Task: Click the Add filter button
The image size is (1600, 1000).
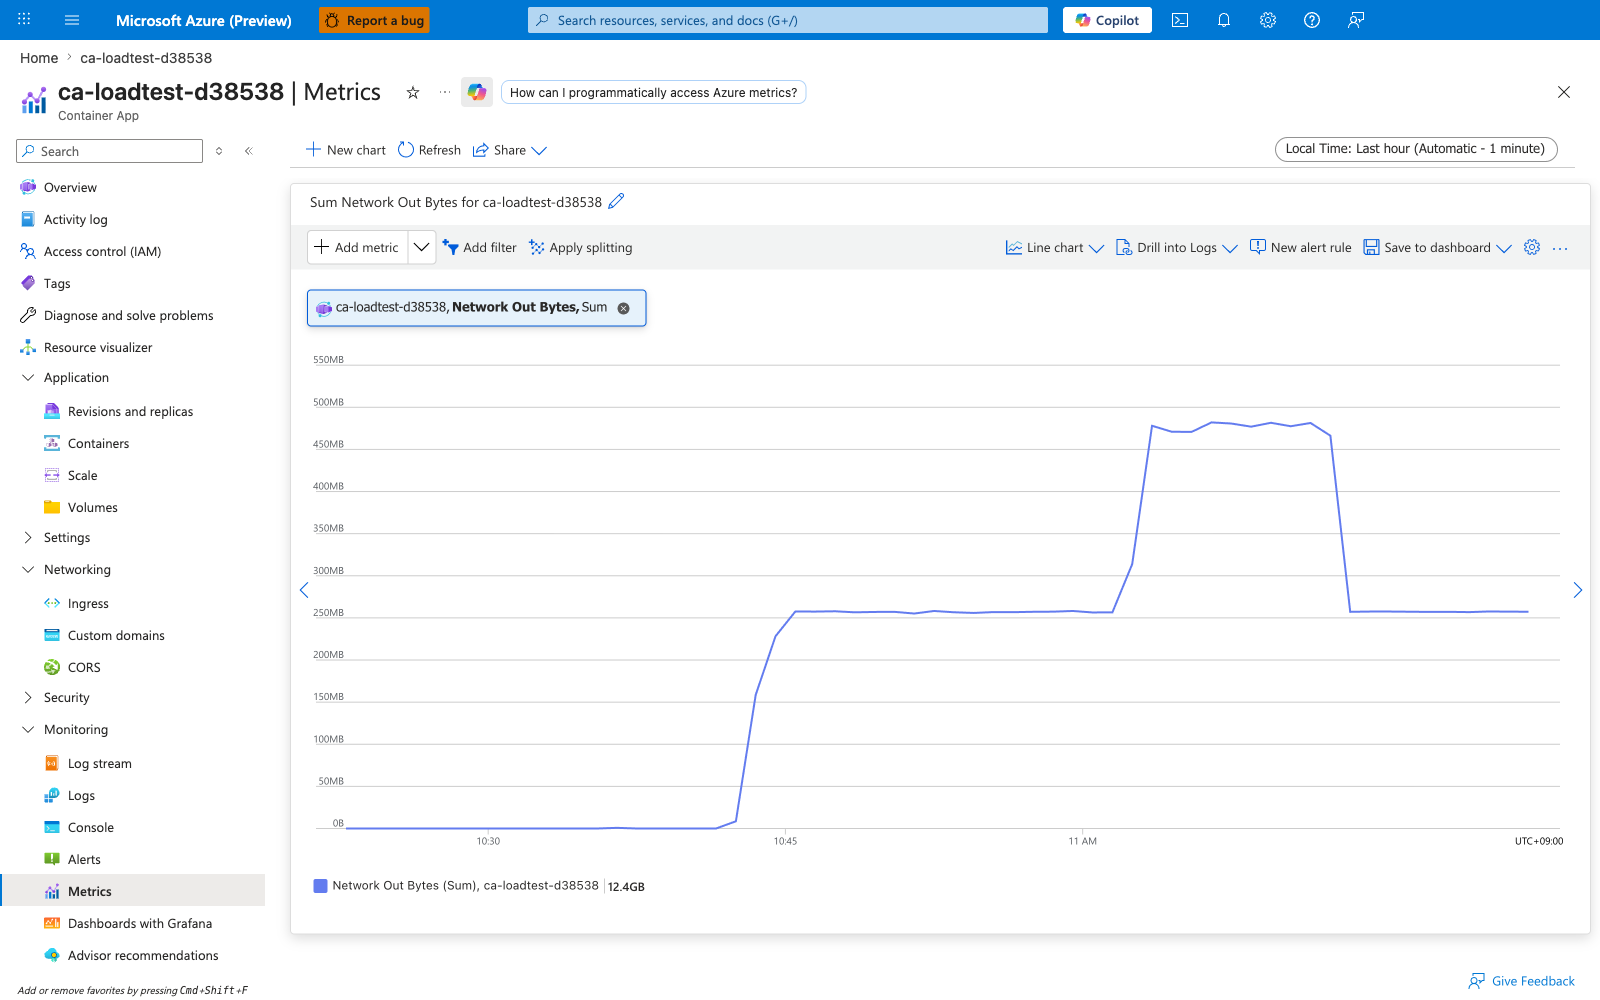Action: (479, 248)
